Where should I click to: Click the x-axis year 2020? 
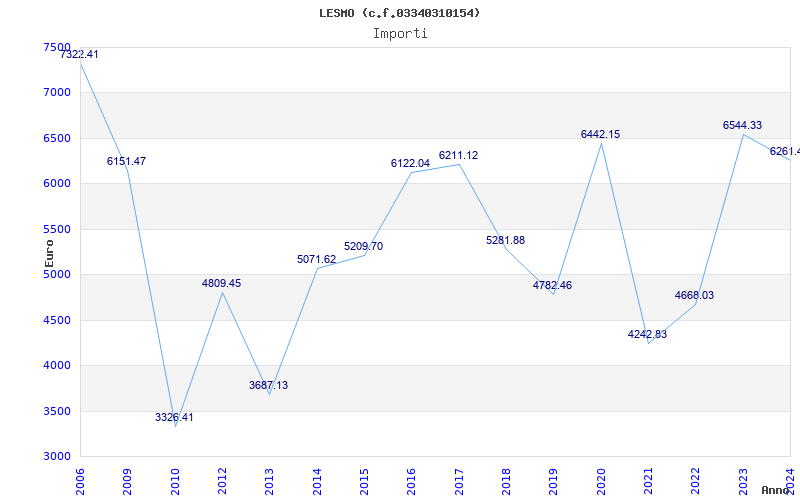[x=601, y=482]
